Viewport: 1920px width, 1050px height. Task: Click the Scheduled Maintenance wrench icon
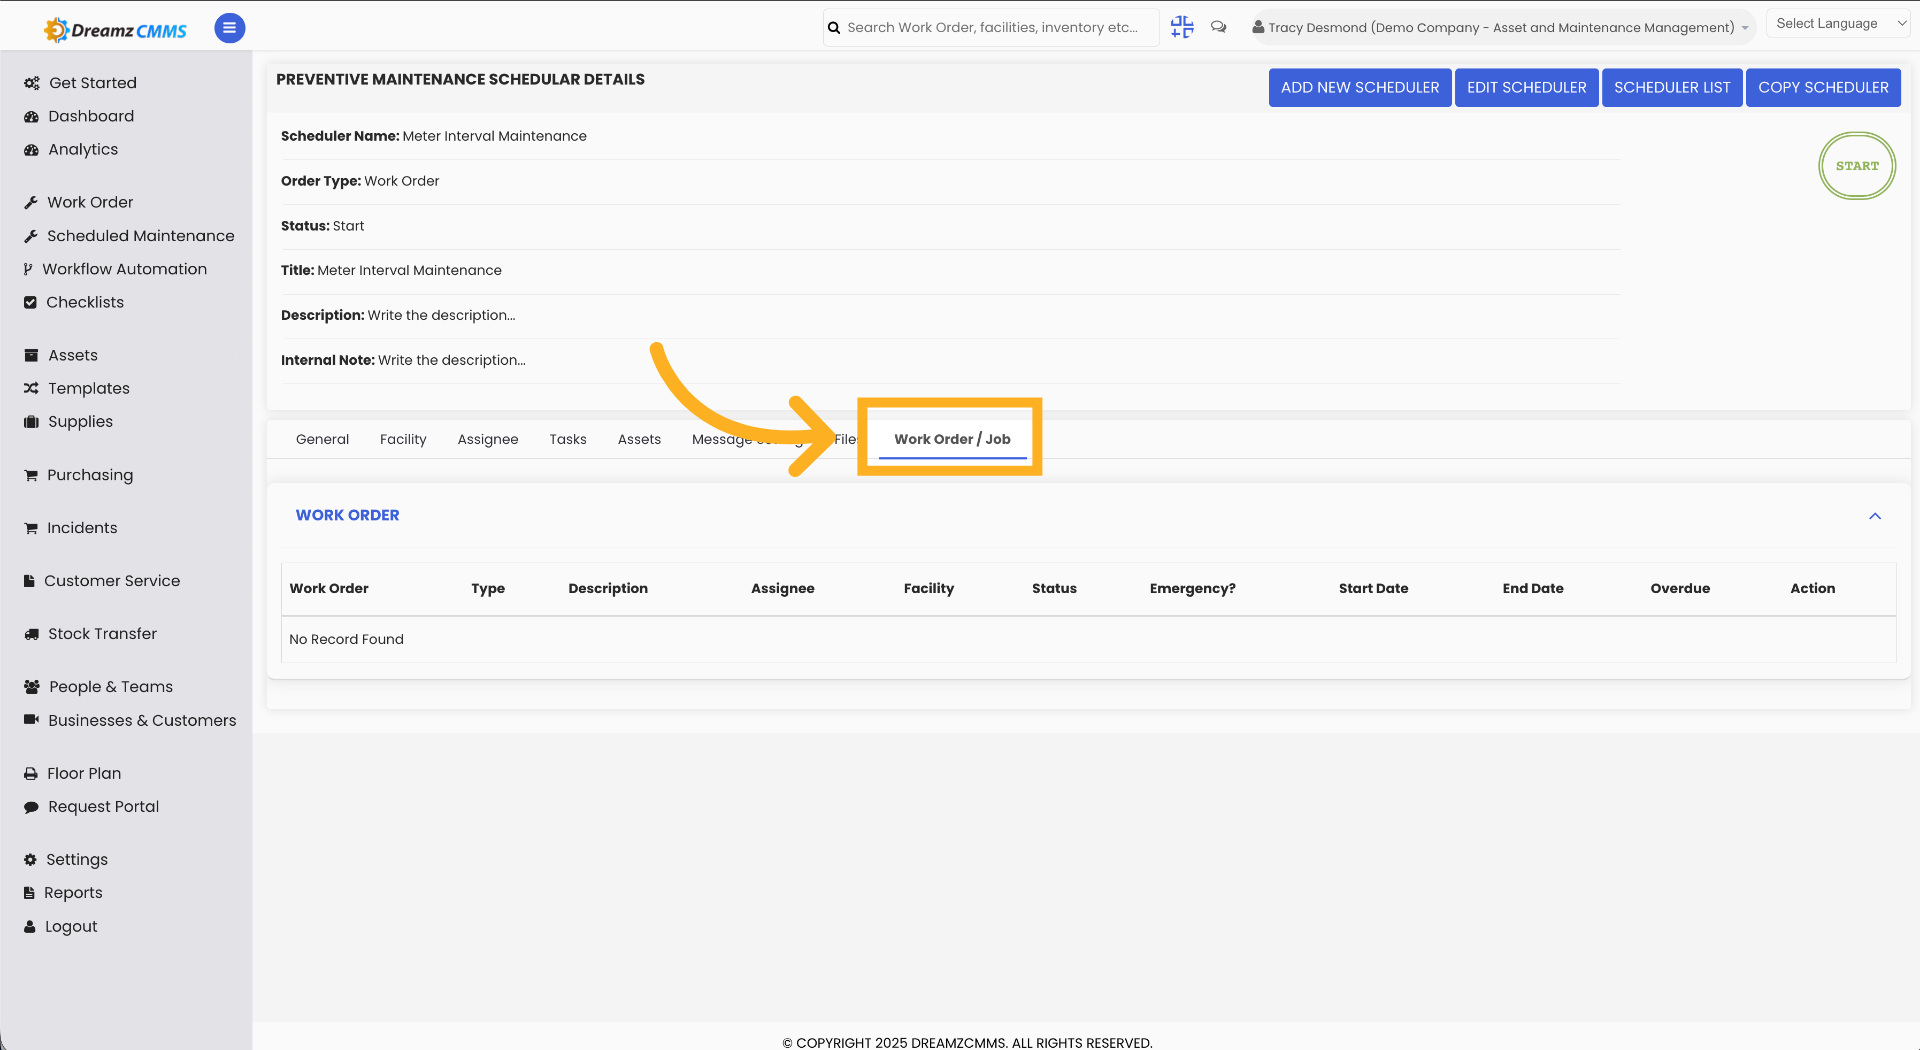pos(31,236)
